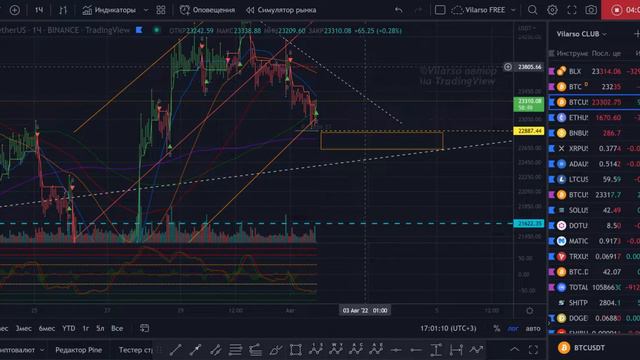The width and height of the screenshot is (640, 360).
Task: Select the ray line drawing tool
Action: pos(196,350)
